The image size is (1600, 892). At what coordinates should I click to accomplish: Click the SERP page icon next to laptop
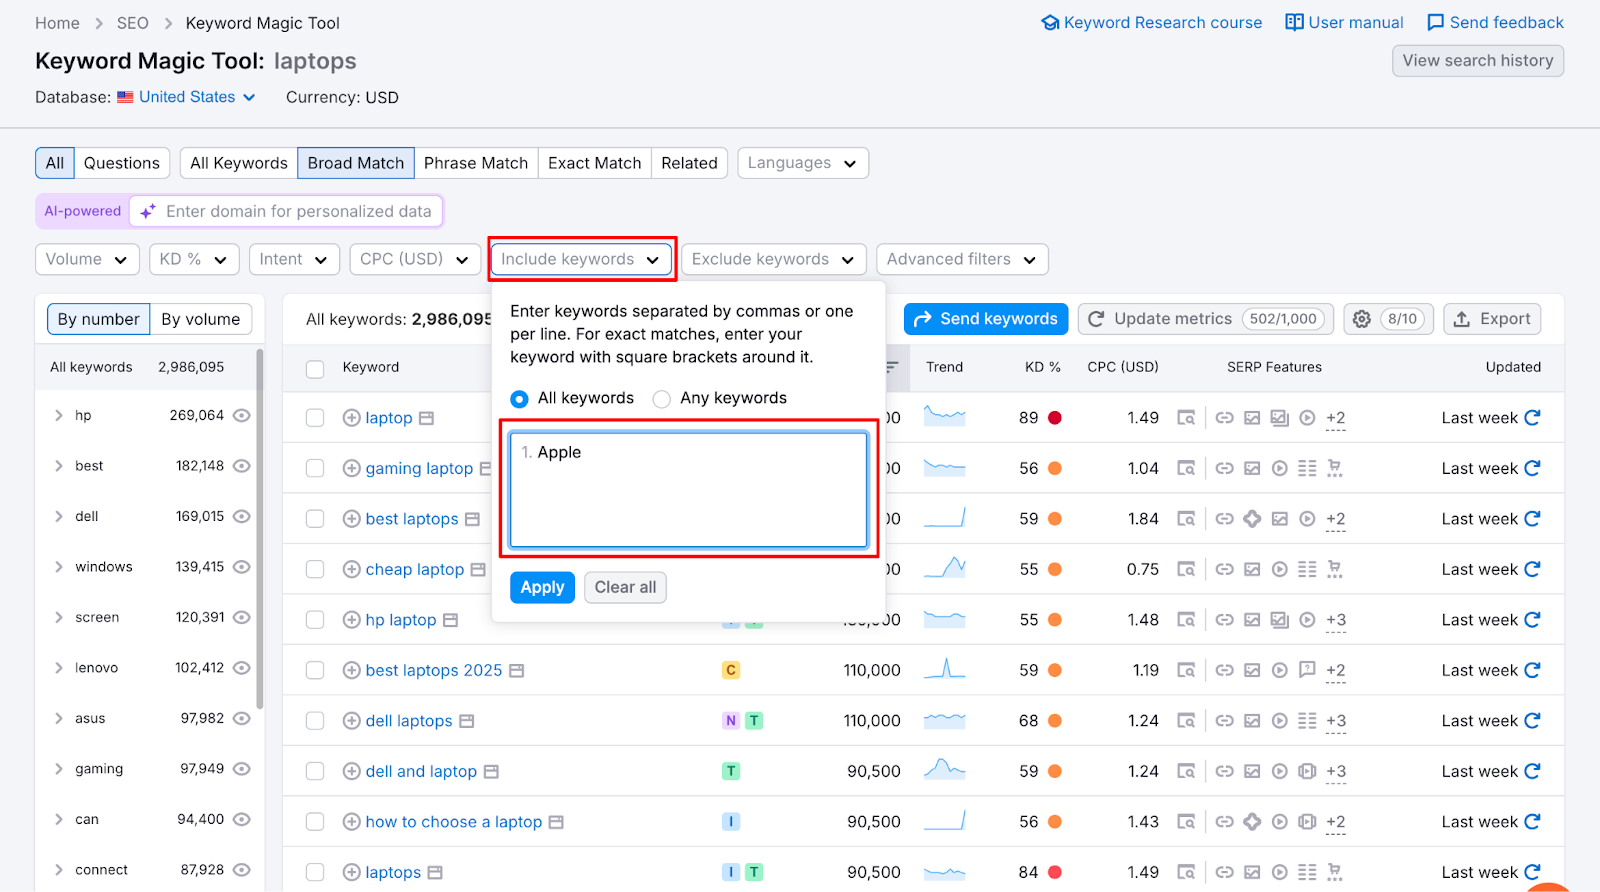click(426, 418)
